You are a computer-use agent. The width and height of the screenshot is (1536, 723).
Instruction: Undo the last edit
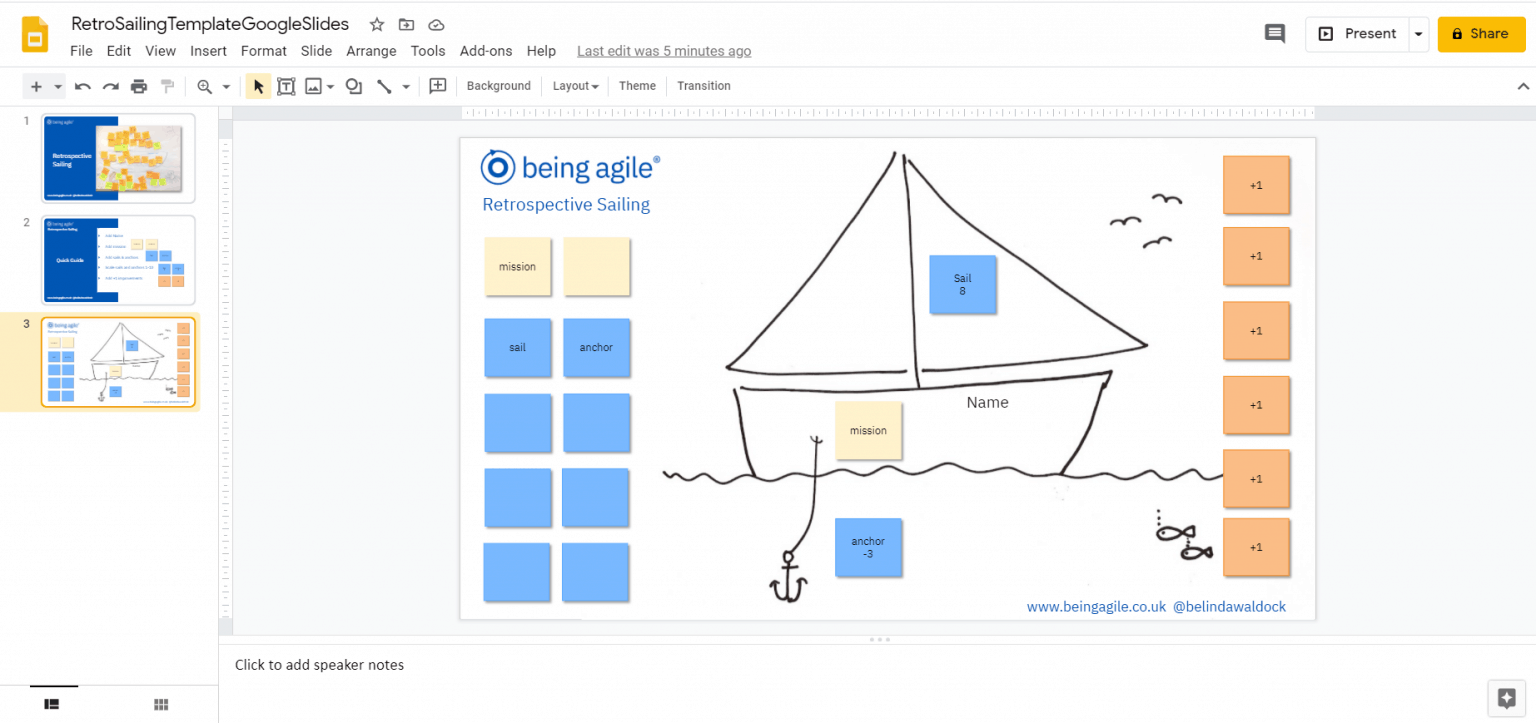click(x=82, y=85)
